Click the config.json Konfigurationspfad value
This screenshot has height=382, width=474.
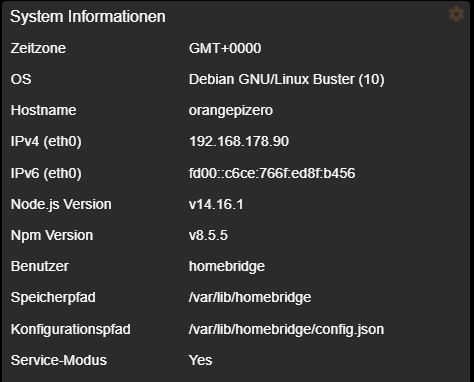[x=286, y=329]
